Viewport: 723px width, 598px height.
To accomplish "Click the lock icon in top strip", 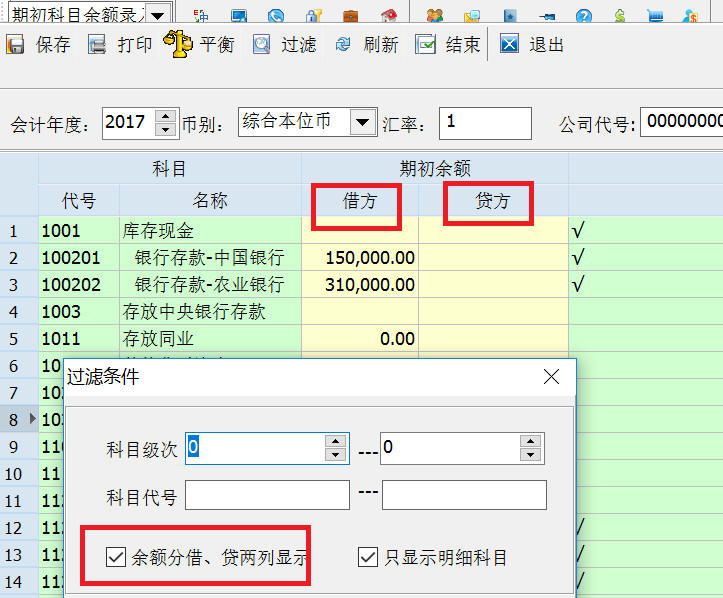I will 314,16.
